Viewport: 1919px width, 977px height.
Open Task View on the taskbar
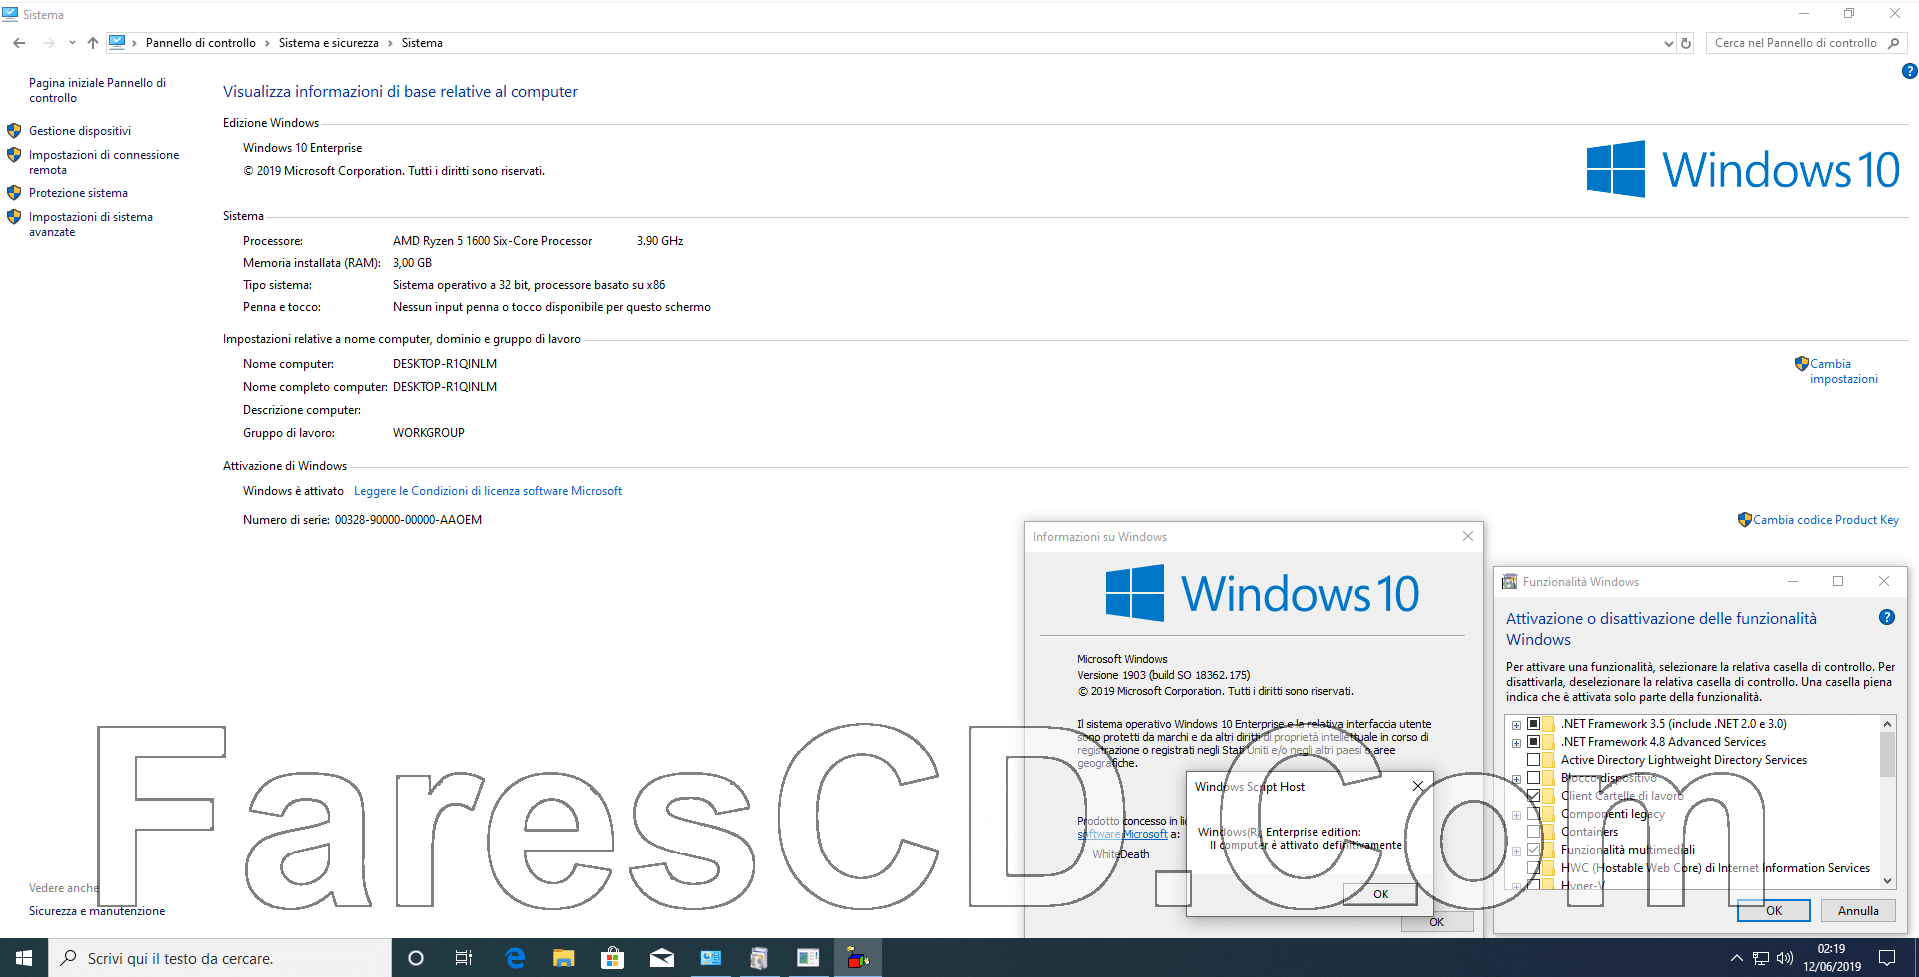(464, 958)
